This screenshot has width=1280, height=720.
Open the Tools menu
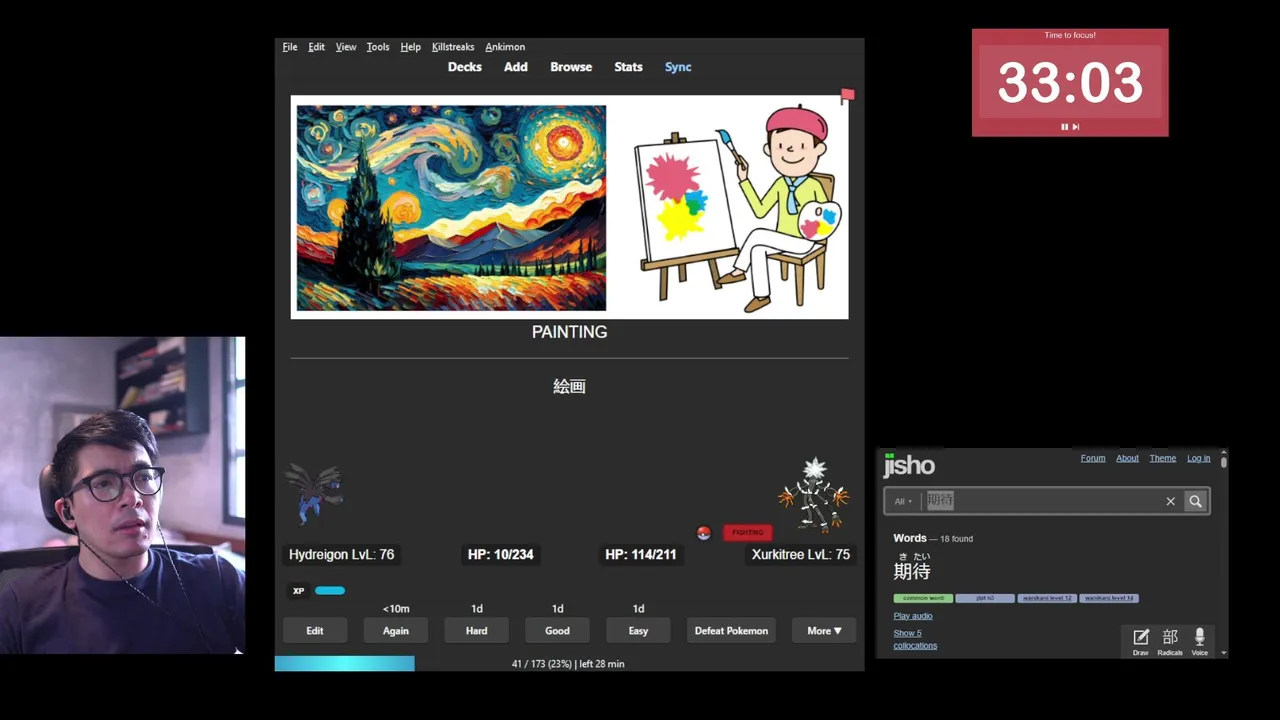tap(378, 47)
